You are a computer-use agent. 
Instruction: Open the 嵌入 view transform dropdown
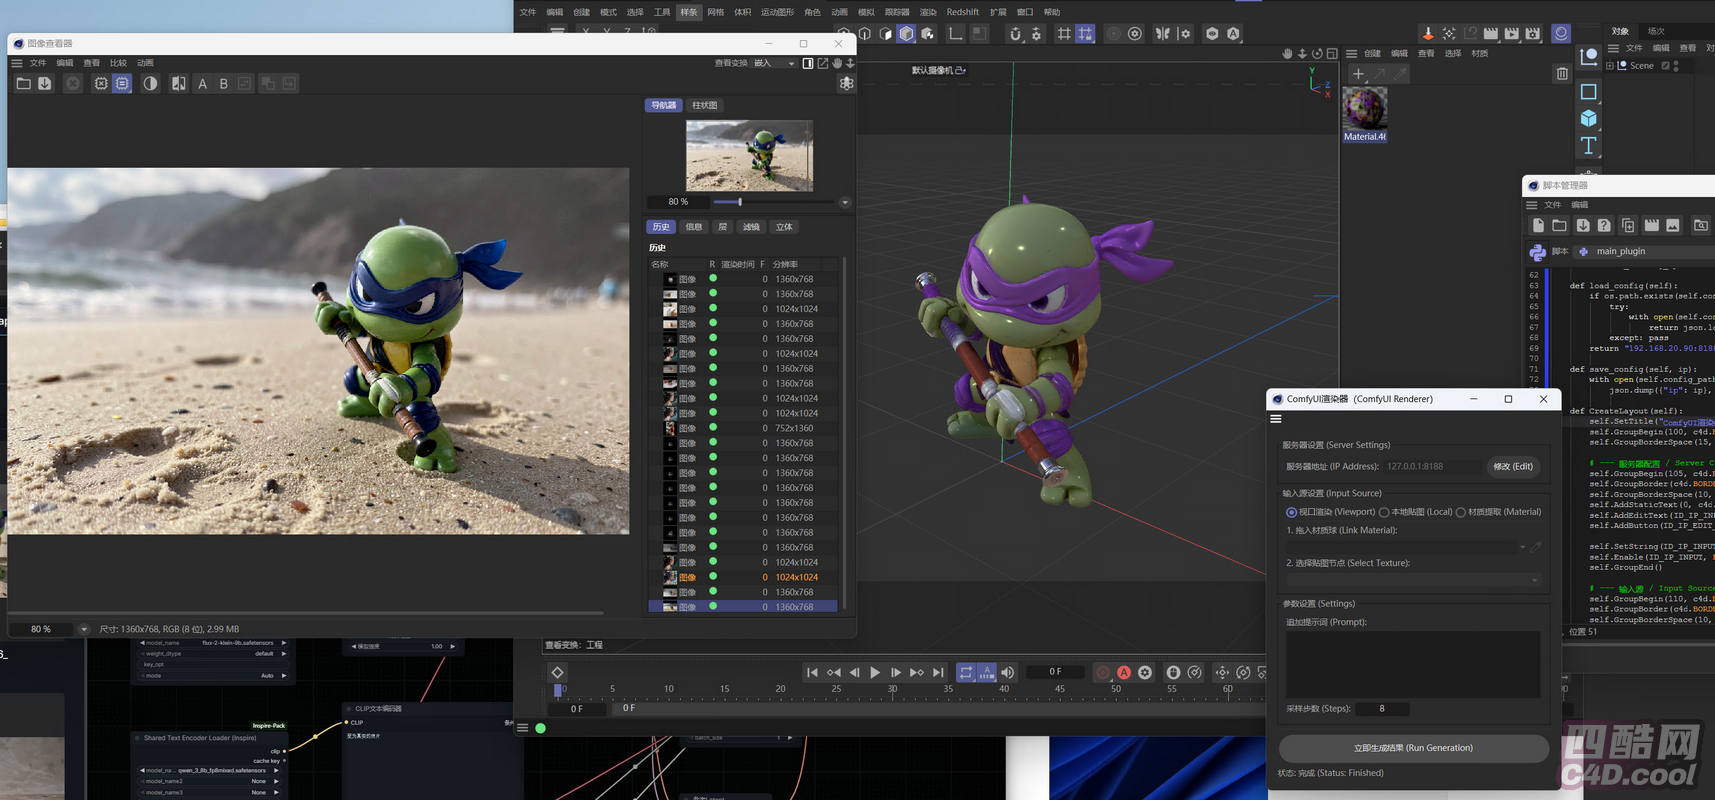pyautogui.click(x=774, y=63)
